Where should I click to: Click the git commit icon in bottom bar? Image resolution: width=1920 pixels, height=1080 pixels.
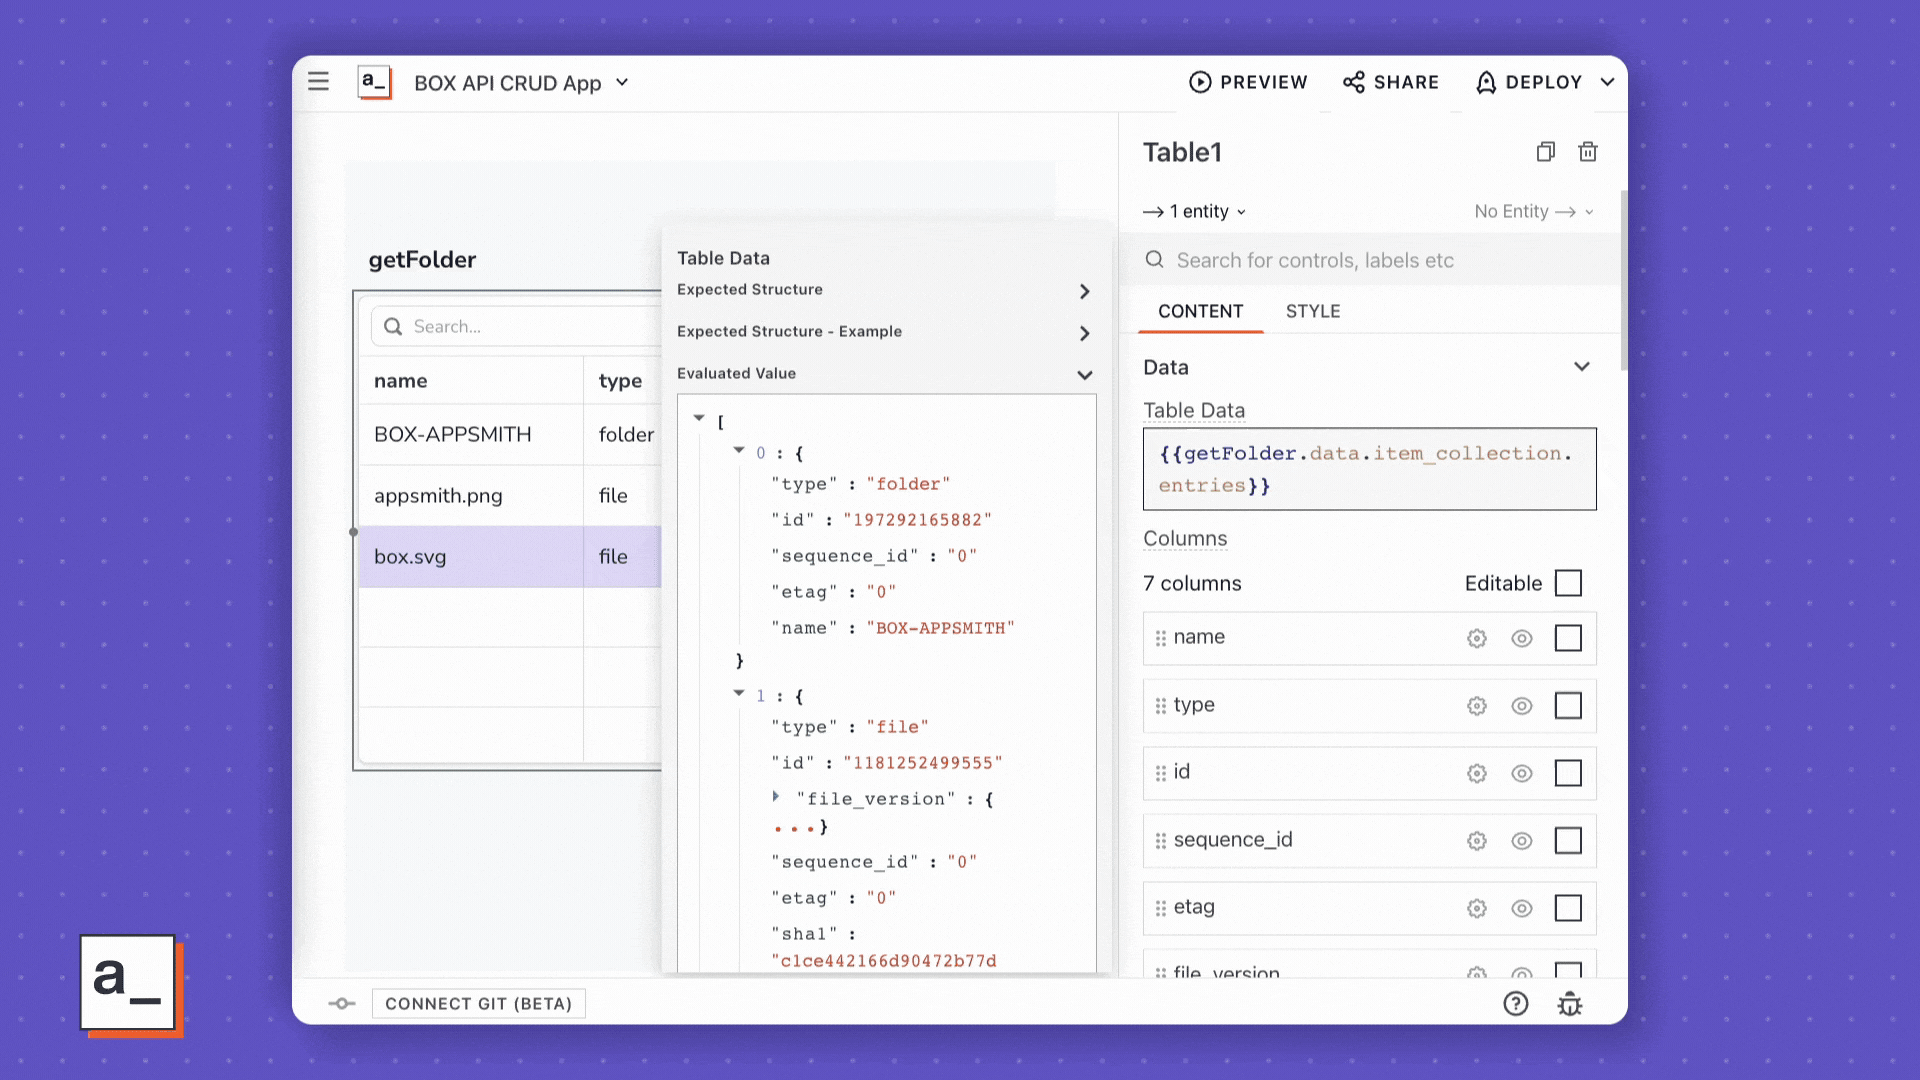[342, 1004]
